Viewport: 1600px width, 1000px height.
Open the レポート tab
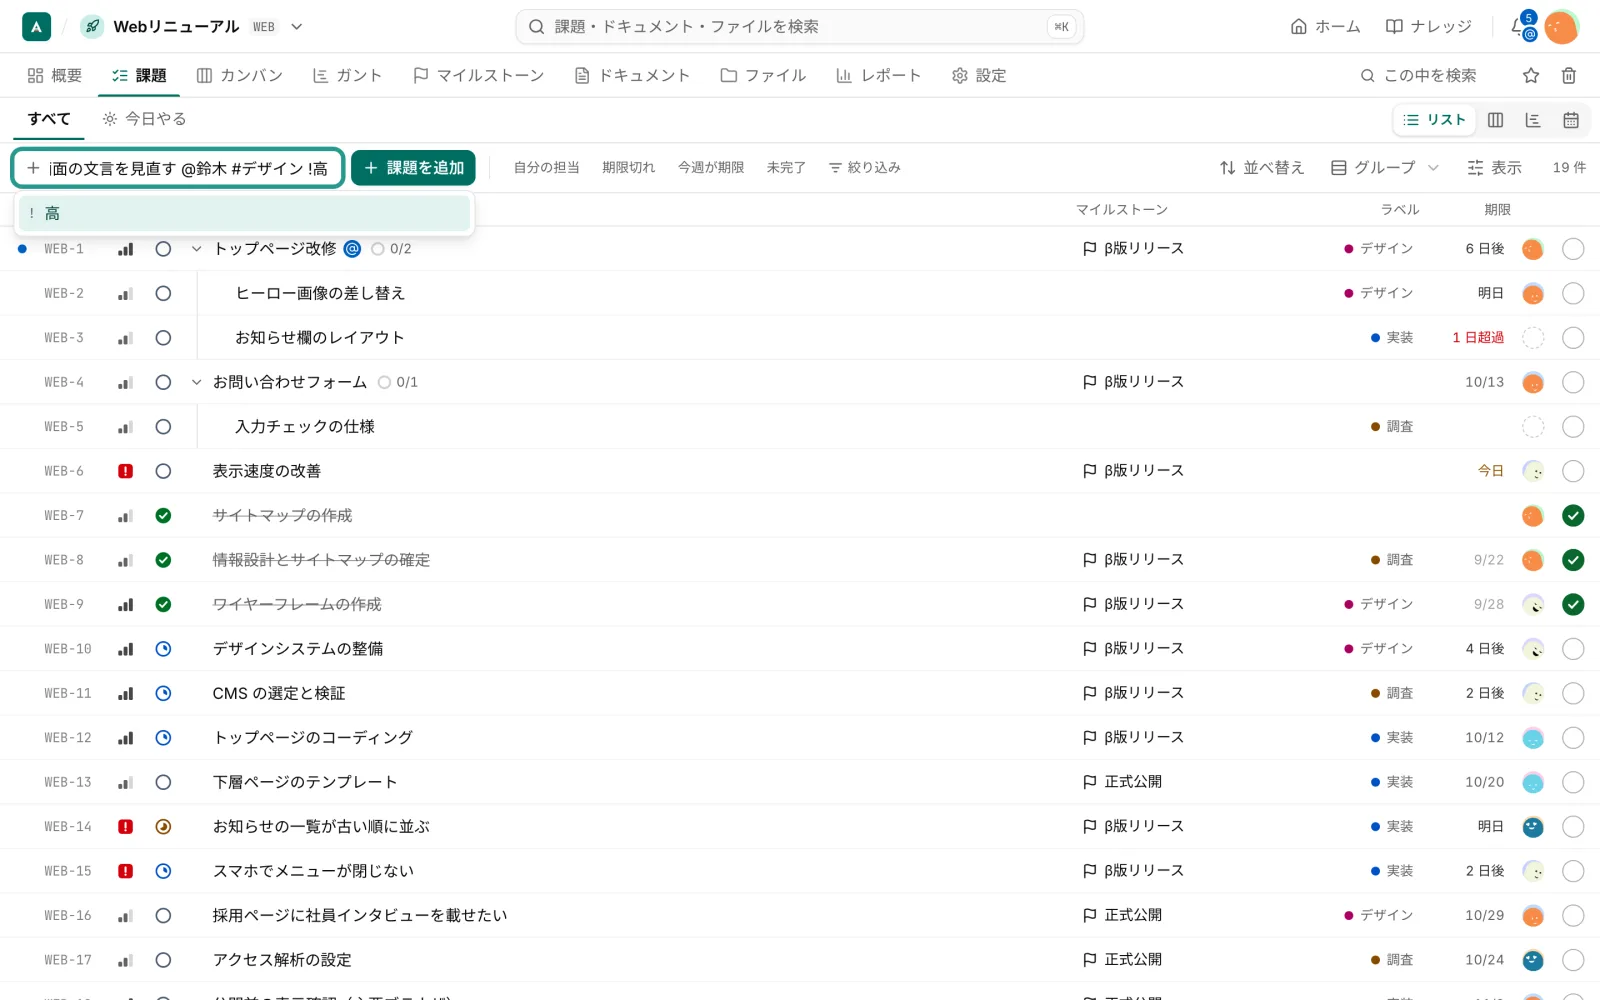point(877,76)
